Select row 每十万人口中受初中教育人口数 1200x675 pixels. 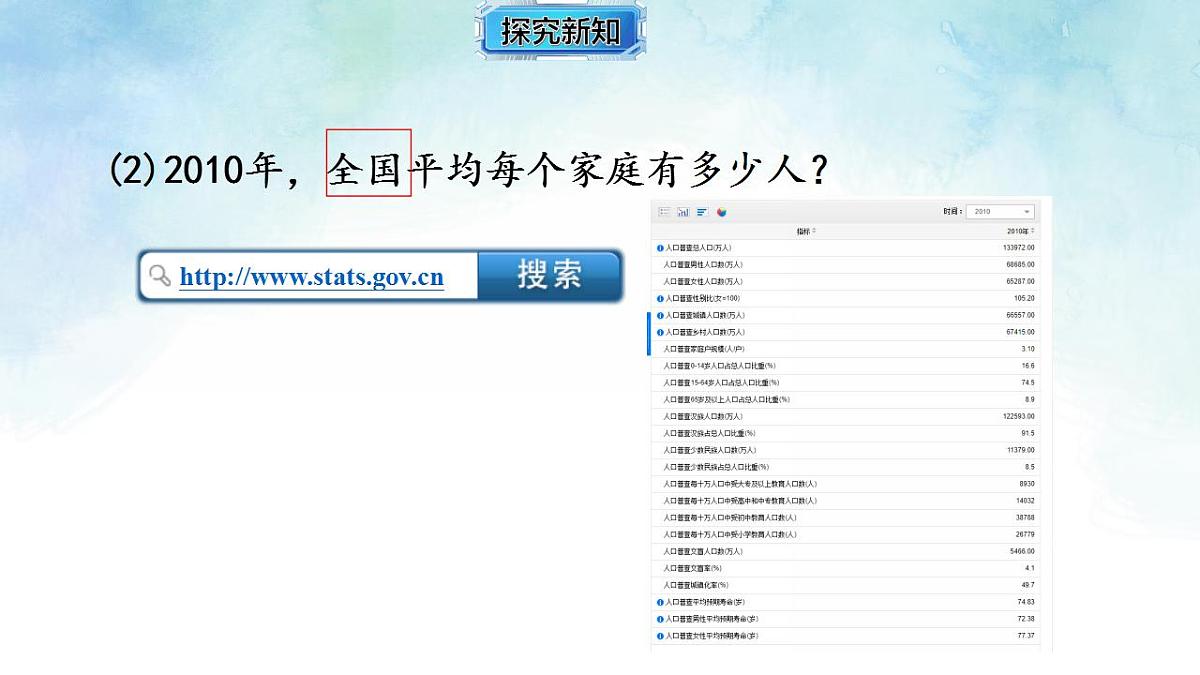click(x=846, y=518)
